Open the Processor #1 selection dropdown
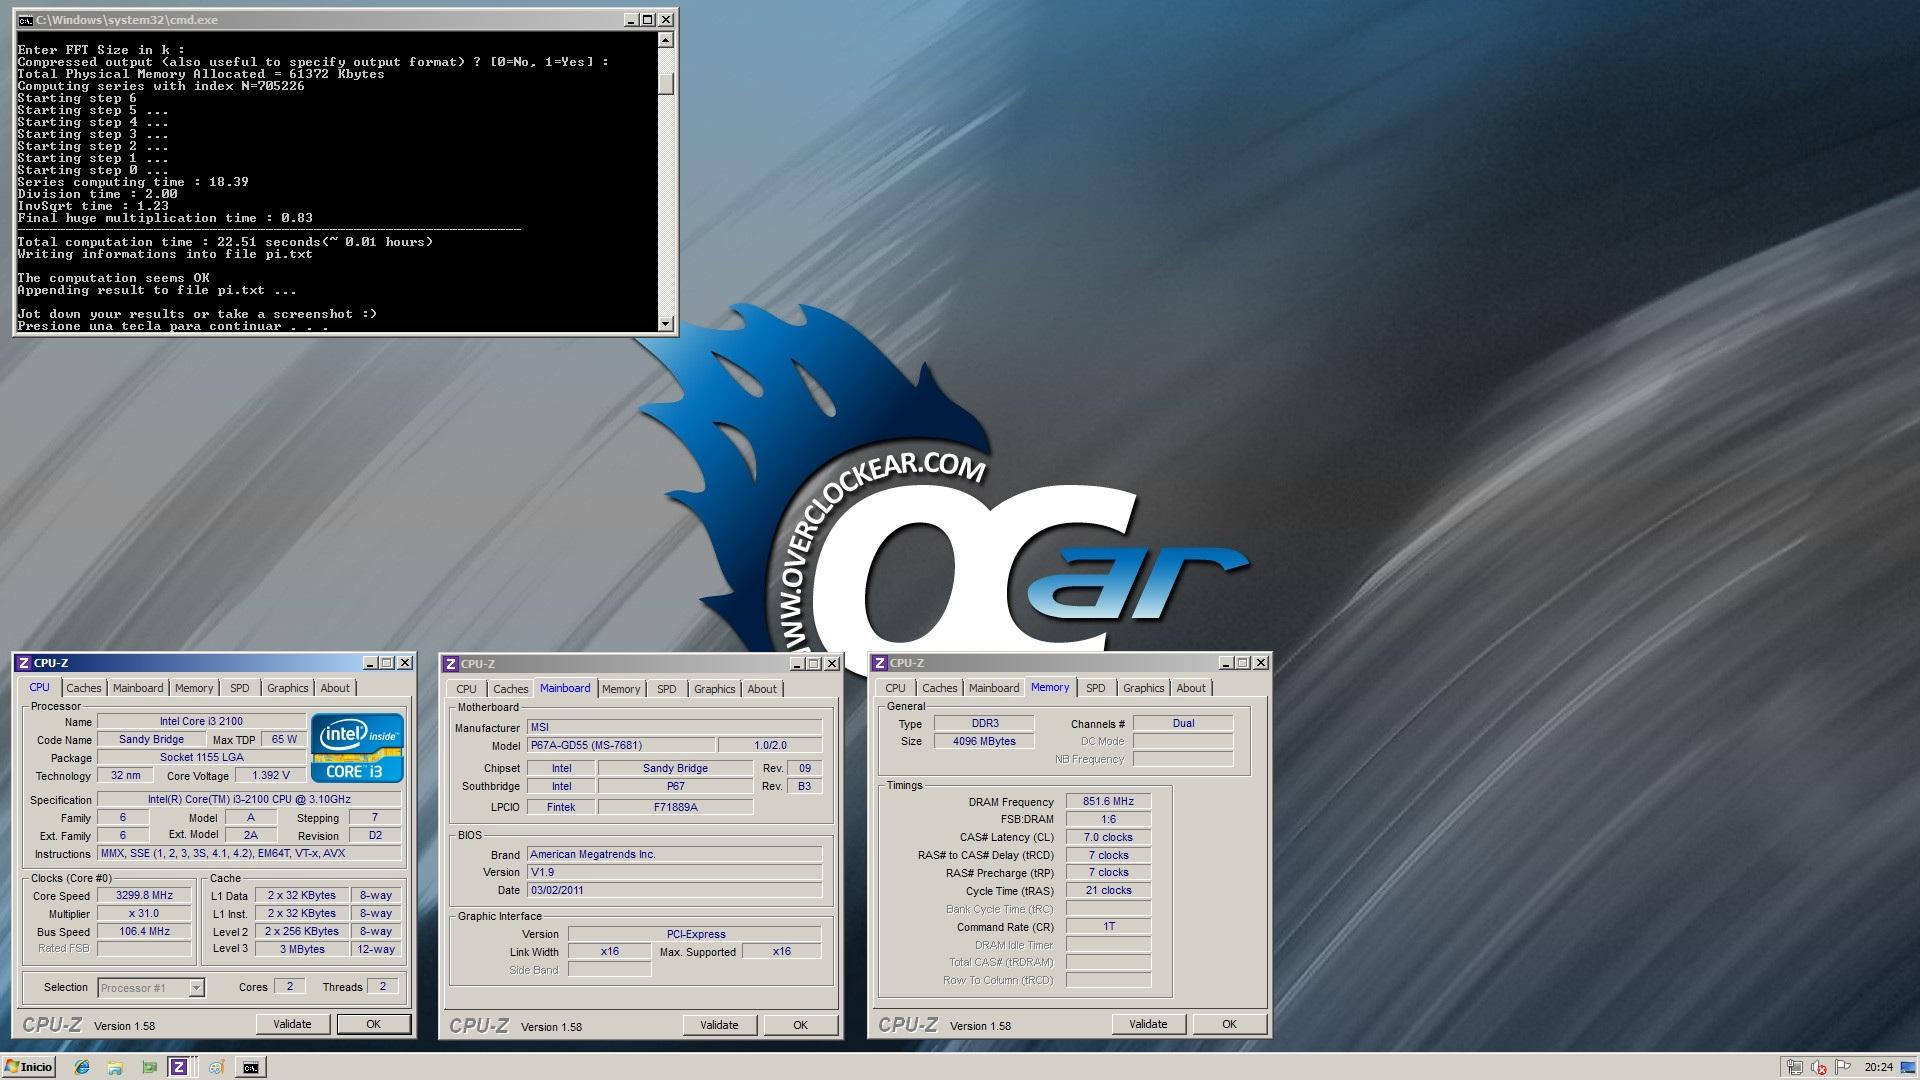 tap(151, 988)
